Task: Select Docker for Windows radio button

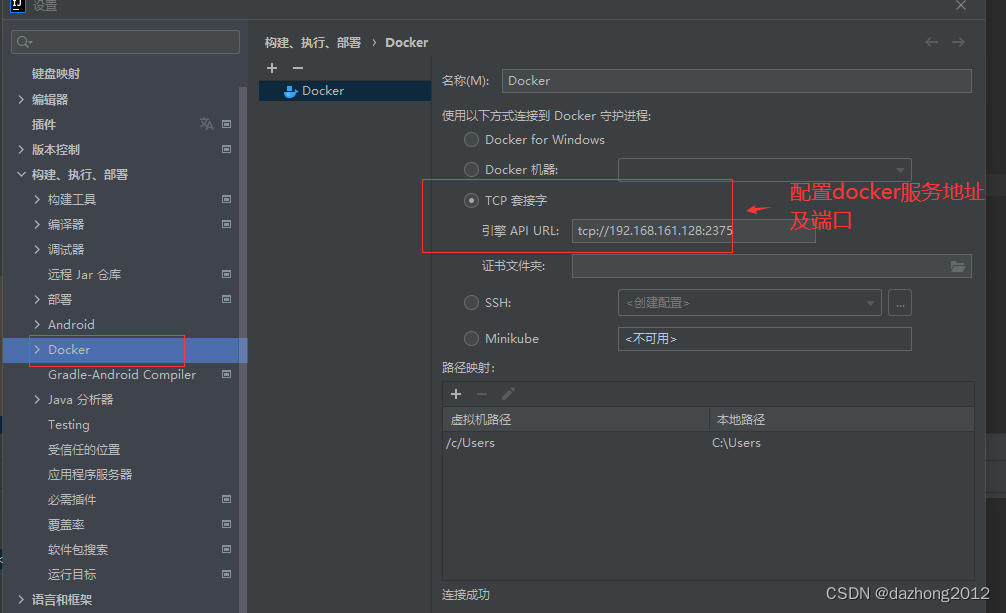Action: tap(472, 140)
